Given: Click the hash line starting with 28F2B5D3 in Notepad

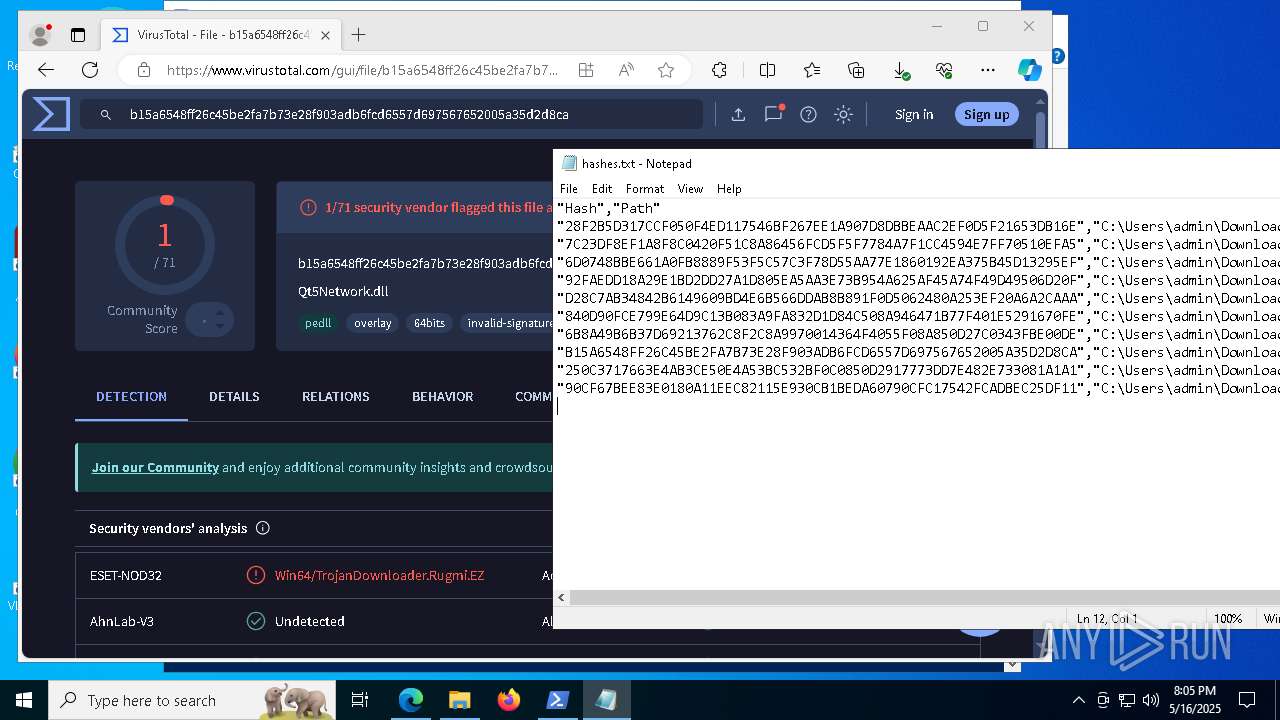Looking at the screenshot, I should (918, 226).
